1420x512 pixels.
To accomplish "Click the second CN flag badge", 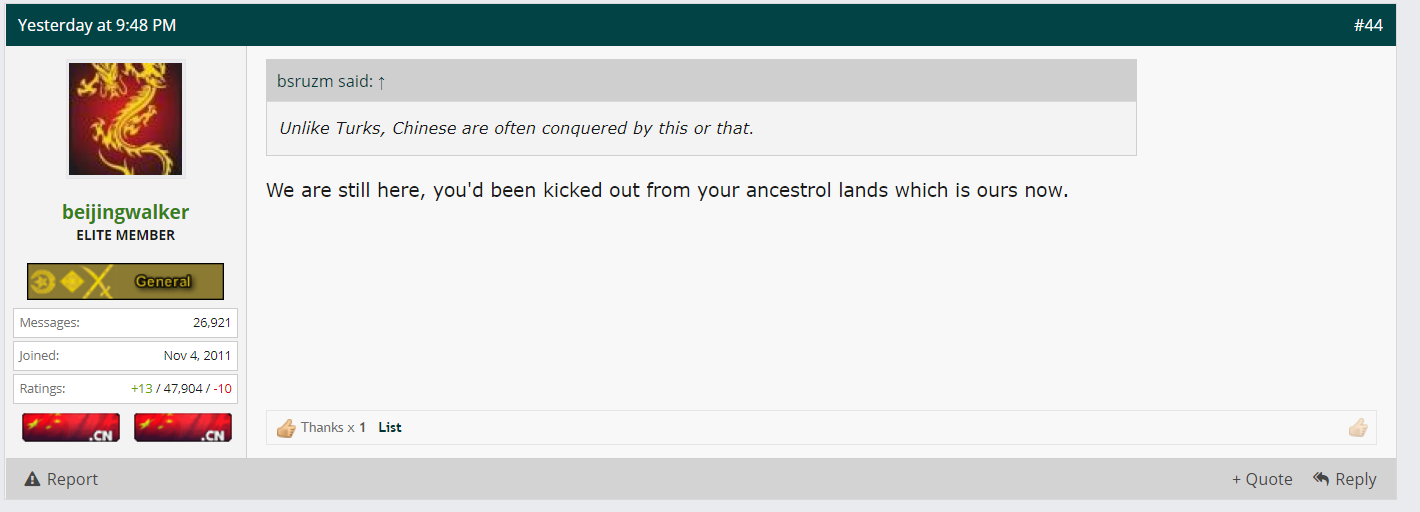I will 183,427.
